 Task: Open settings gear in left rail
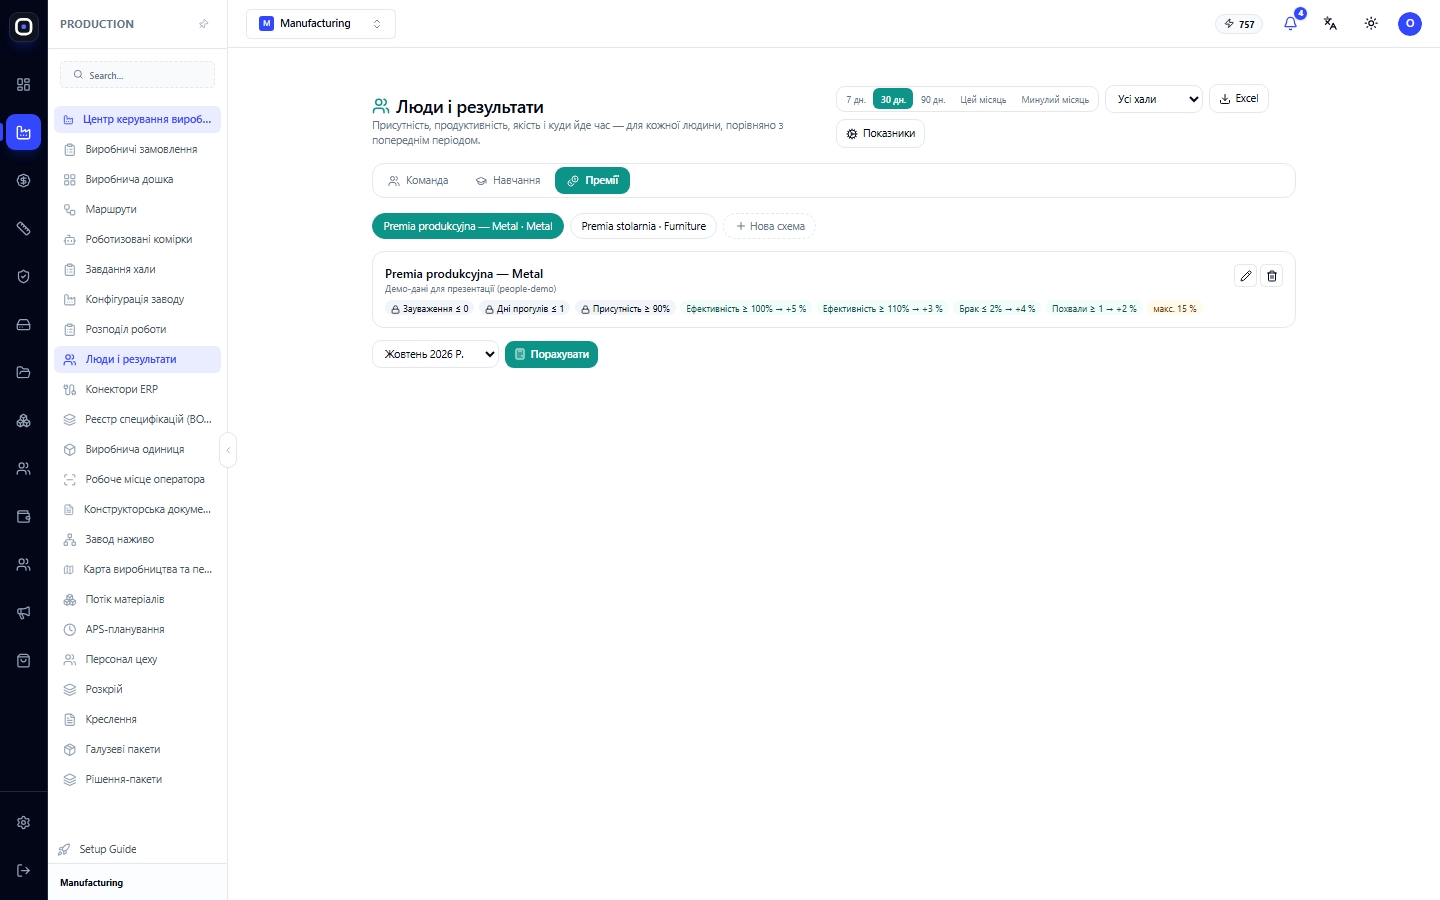pyautogui.click(x=24, y=822)
